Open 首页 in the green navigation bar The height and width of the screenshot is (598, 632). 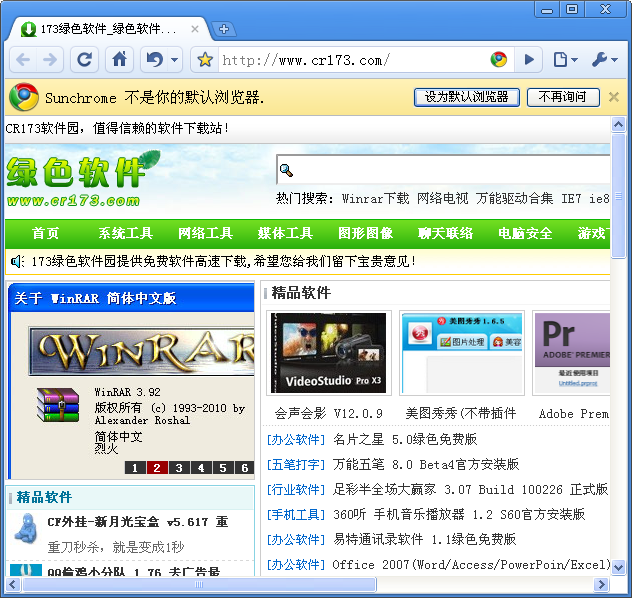[x=45, y=233]
